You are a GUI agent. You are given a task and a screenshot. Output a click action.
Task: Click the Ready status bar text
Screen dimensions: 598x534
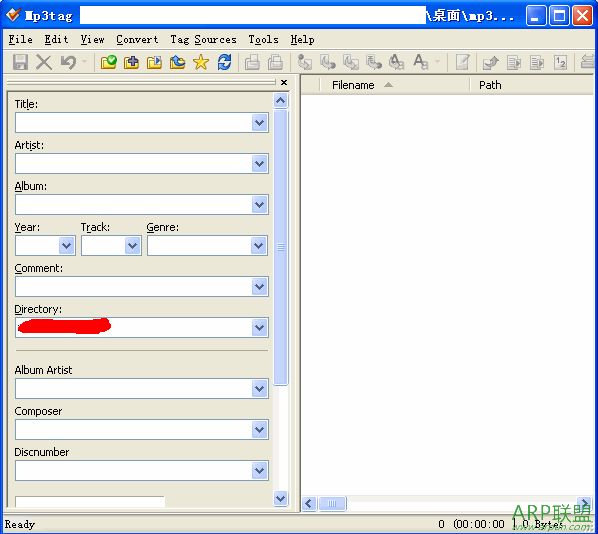tap(20, 524)
